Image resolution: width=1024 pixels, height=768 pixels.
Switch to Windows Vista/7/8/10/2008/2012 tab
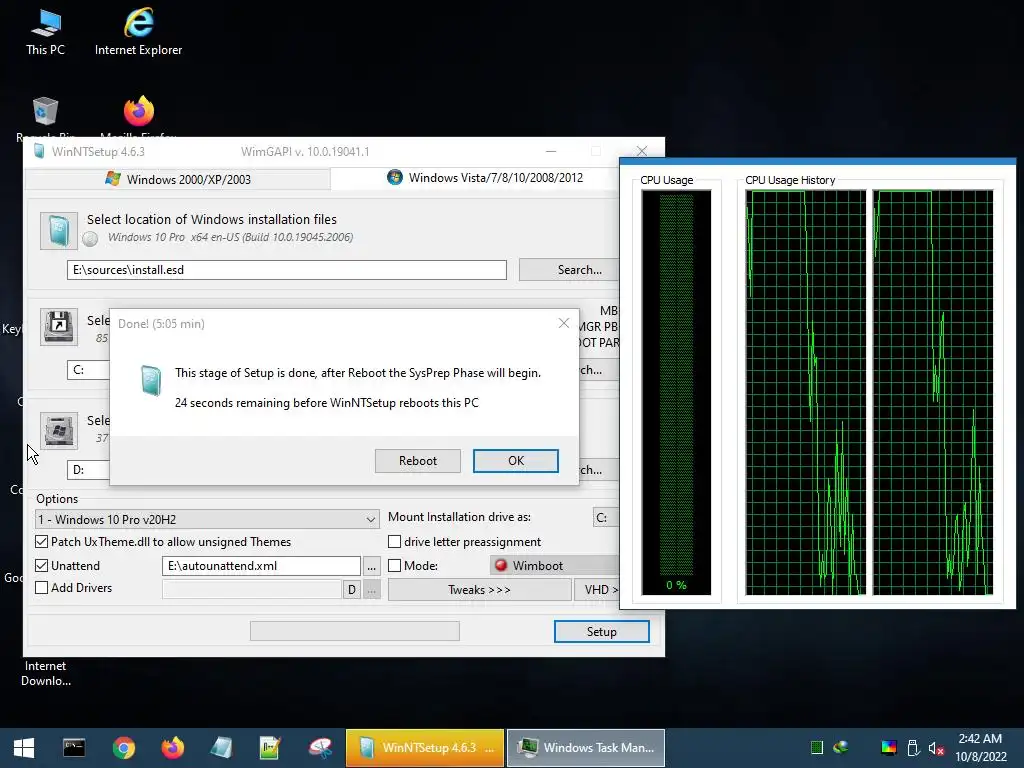pos(485,178)
